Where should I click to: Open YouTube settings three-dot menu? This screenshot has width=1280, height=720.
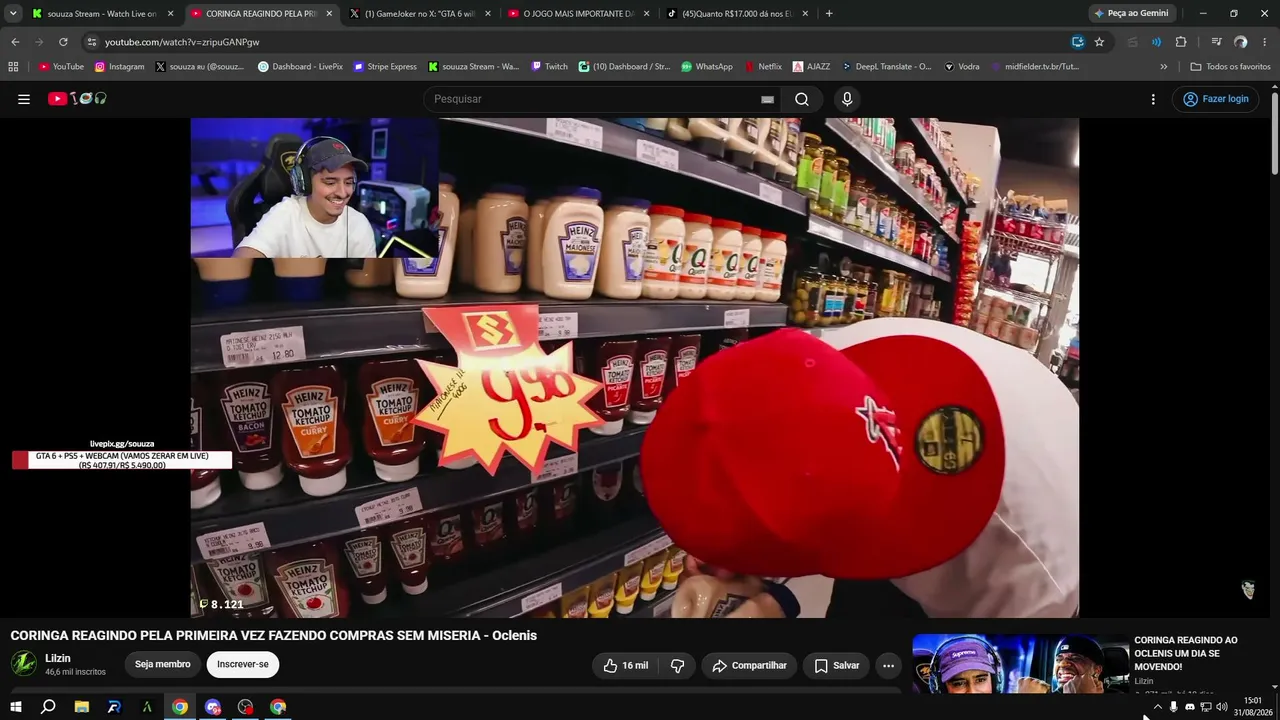coord(1153,99)
